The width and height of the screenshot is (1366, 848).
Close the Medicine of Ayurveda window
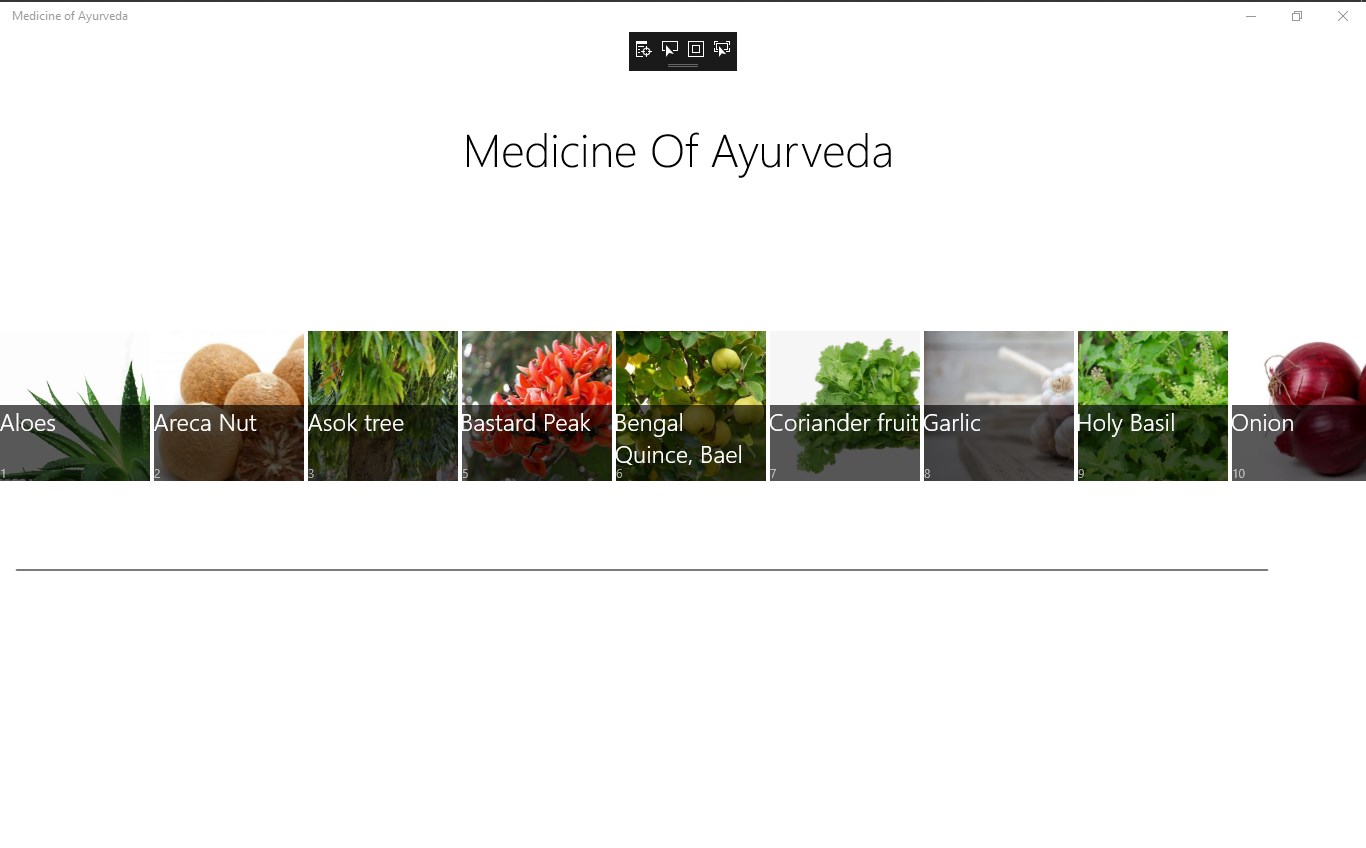coord(1343,16)
